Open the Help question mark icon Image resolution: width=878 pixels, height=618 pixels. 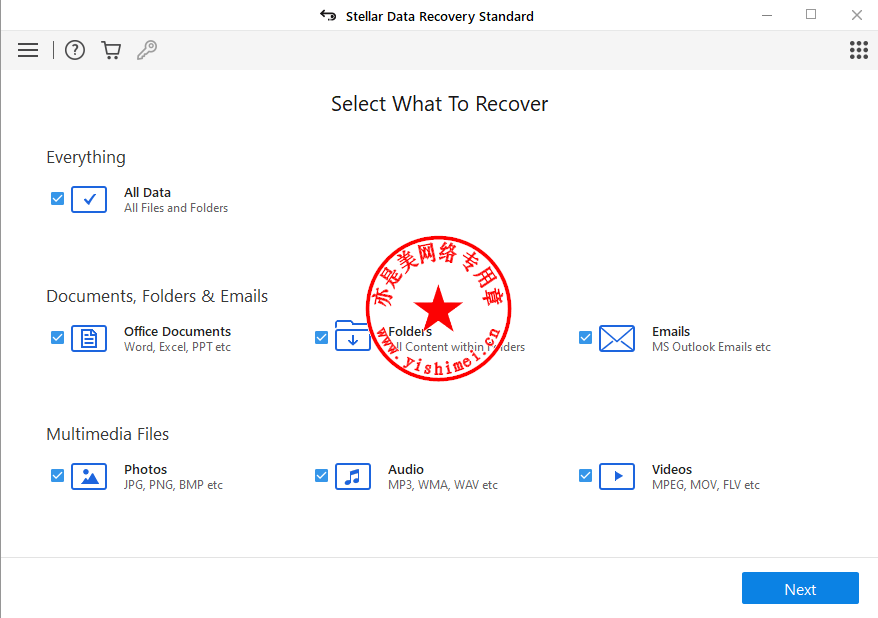pos(75,50)
